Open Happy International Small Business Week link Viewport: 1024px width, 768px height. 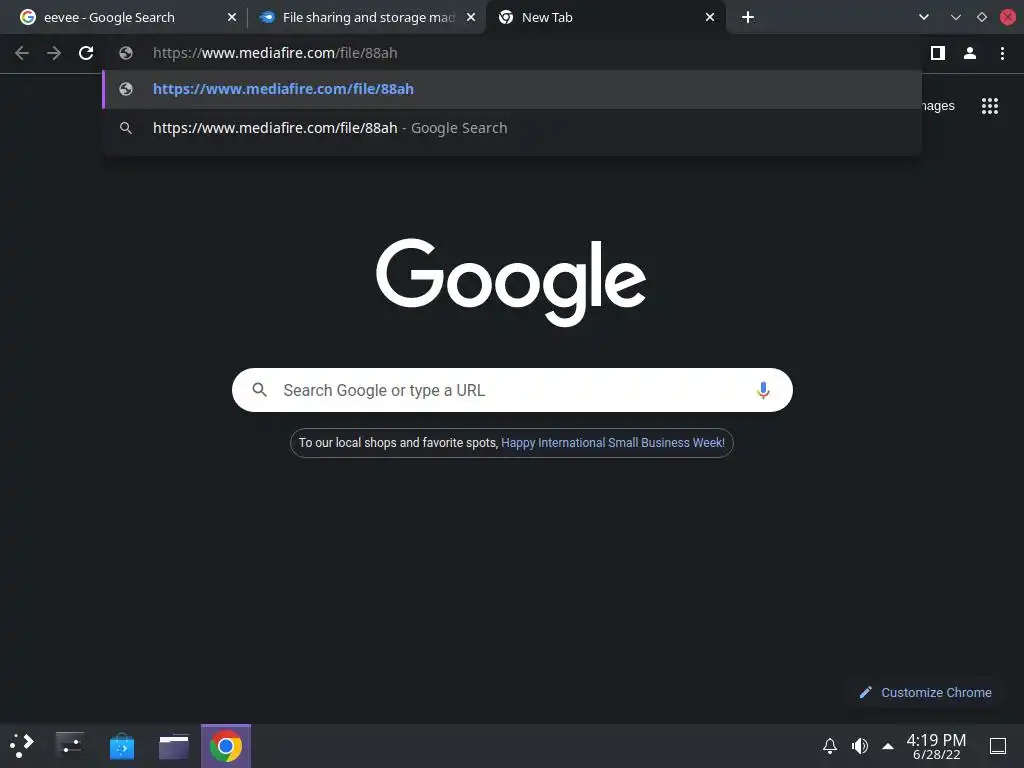tap(613, 443)
